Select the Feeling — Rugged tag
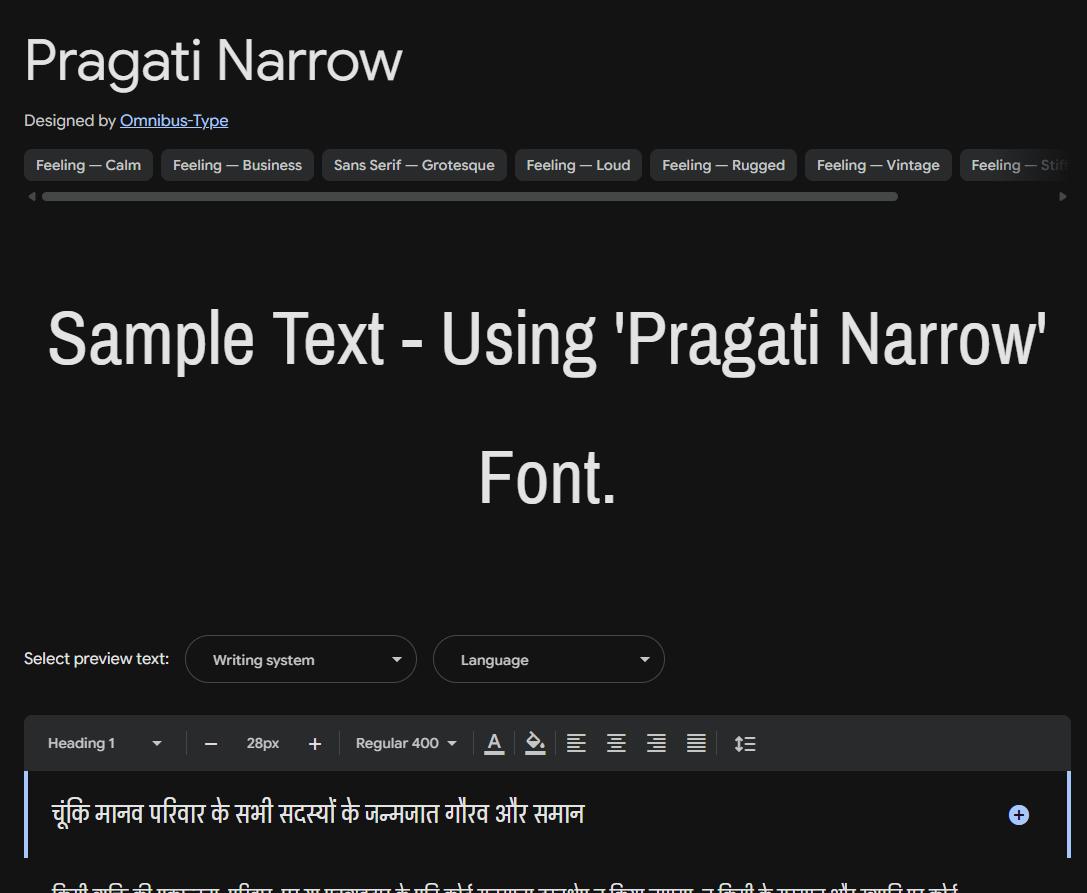Viewport: 1087px width, 893px height. click(x=723, y=165)
